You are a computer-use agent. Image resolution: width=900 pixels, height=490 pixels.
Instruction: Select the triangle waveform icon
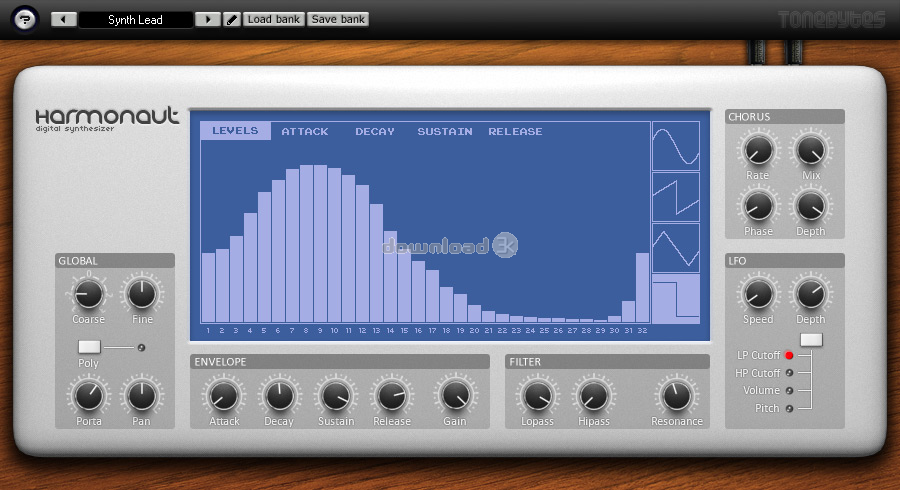(x=676, y=248)
